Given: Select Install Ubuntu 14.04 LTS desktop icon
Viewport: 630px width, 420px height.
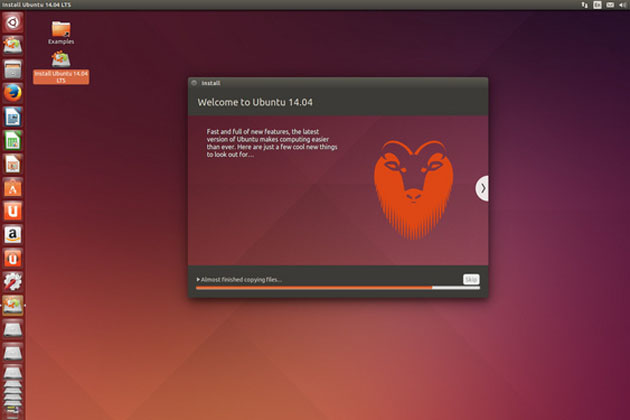Looking at the screenshot, I should (x=61, y=68).
